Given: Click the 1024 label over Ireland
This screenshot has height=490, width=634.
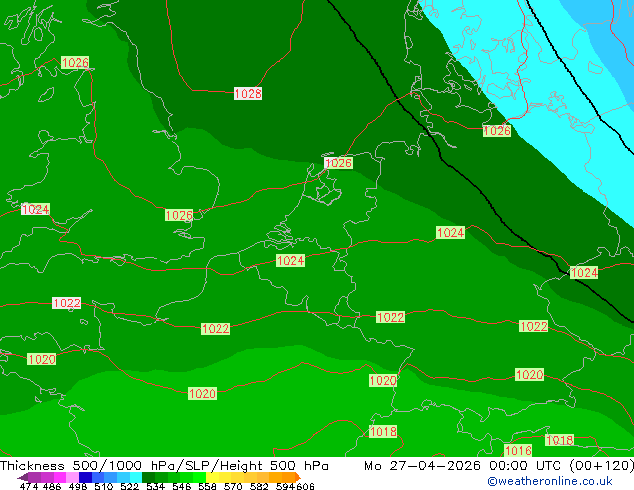Looking at the screenshot, I should (x=36, y=209).
